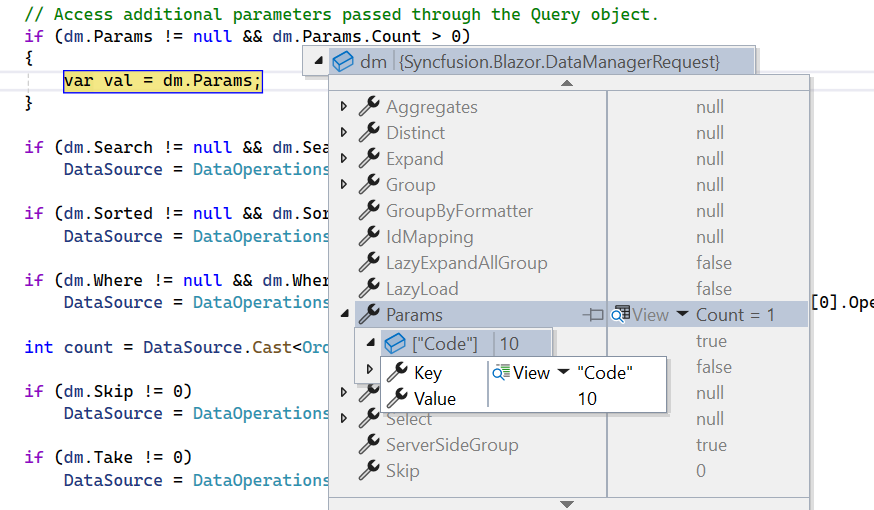The image size is (874, 510).
Task: Click the Select wrench icon
Action: click(369, 418)
